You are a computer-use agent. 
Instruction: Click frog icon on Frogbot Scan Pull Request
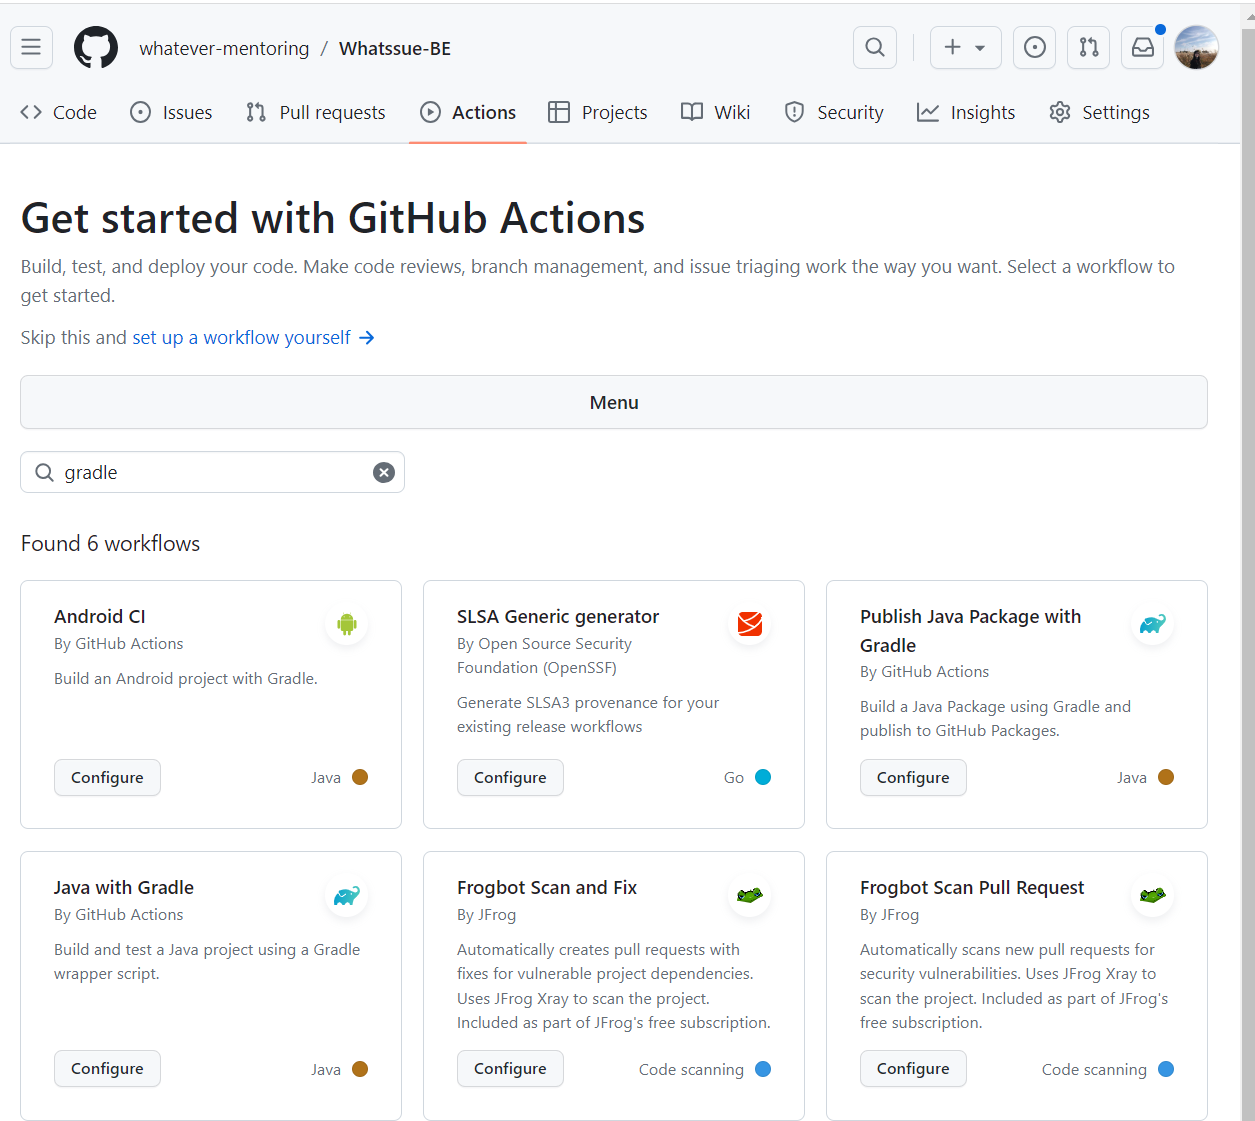coord(1153,895)
